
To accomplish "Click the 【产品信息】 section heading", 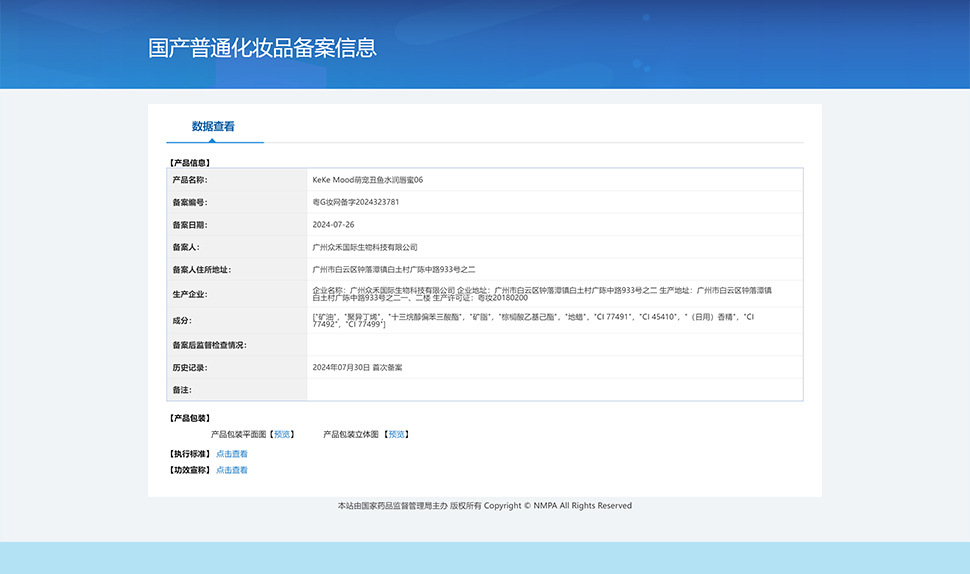I will [x=190, y=163].
